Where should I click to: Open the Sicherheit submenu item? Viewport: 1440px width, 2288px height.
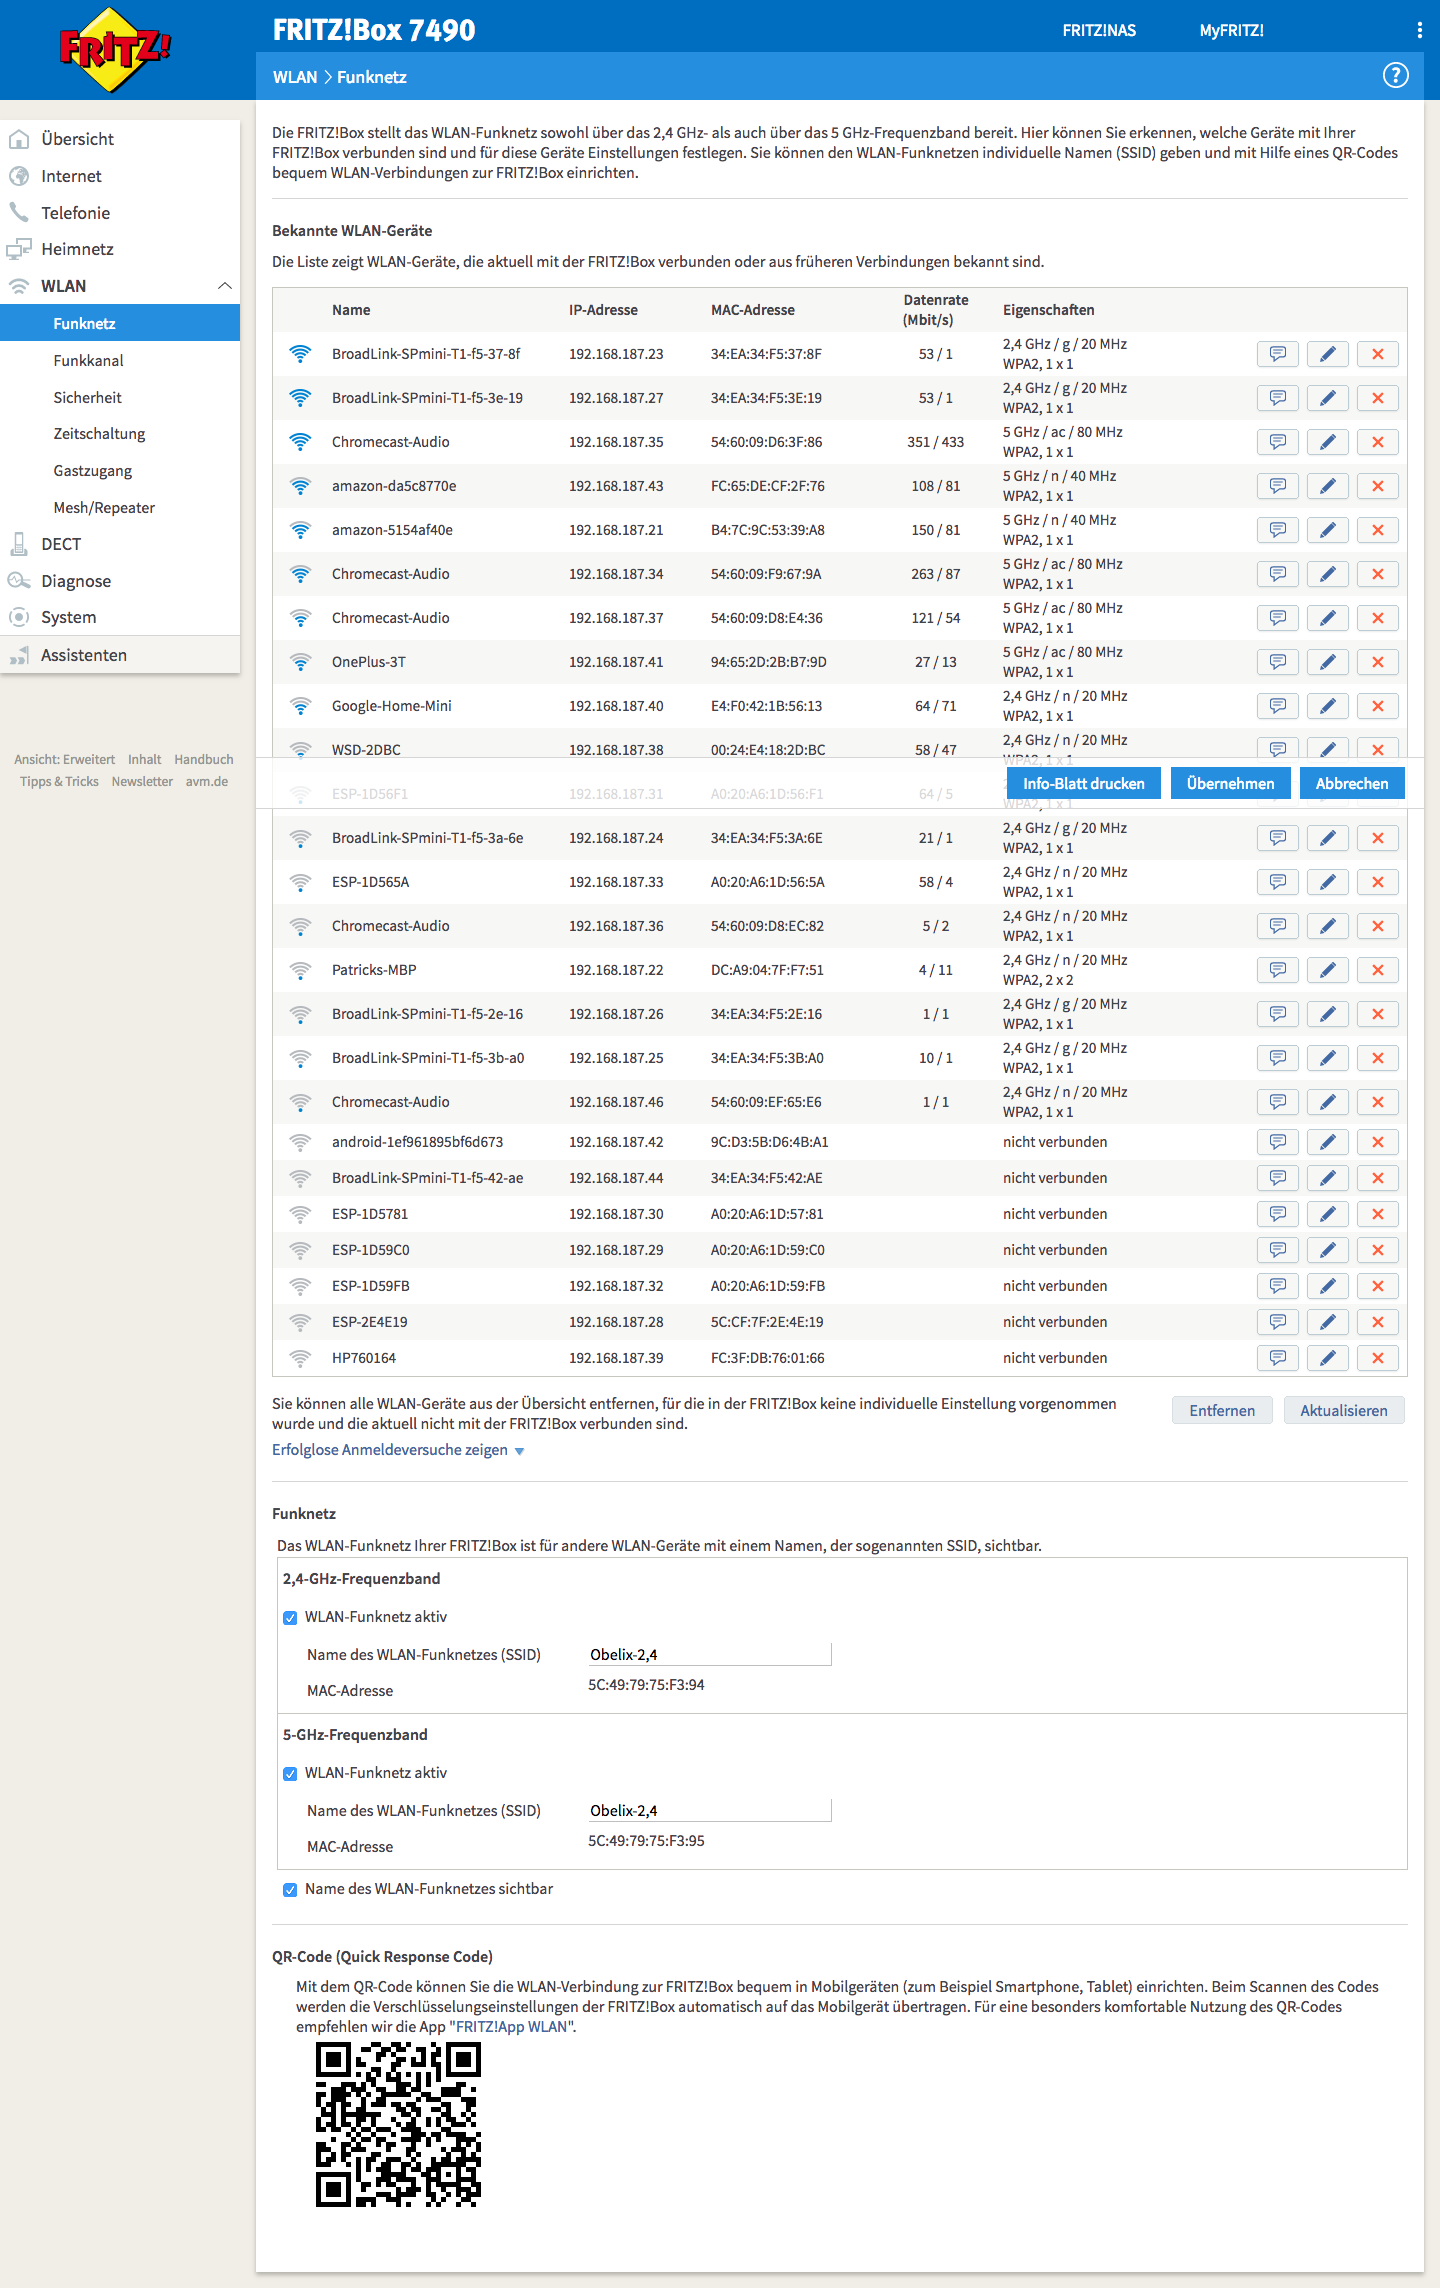pos(88,397)
